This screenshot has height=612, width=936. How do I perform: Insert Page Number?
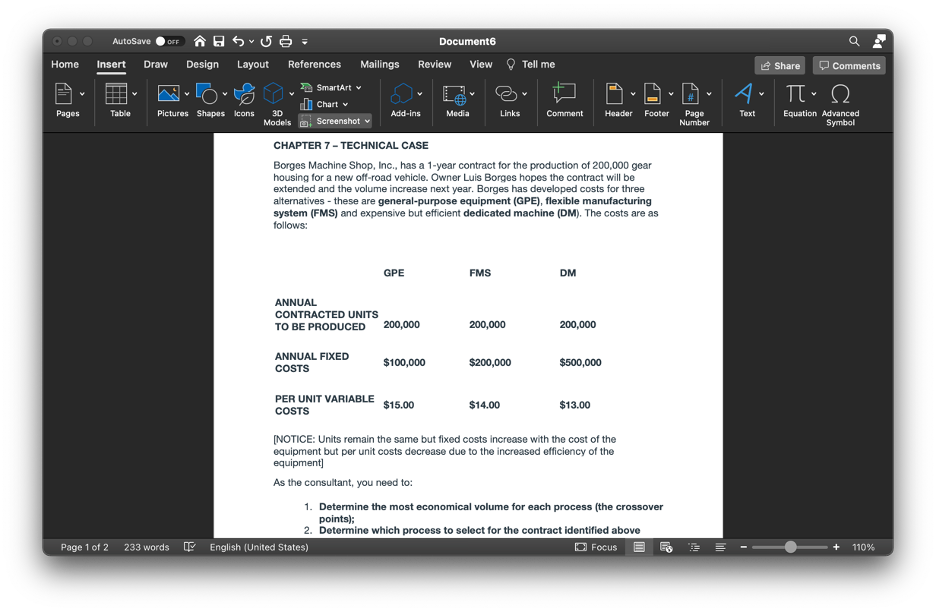(694, 104)
